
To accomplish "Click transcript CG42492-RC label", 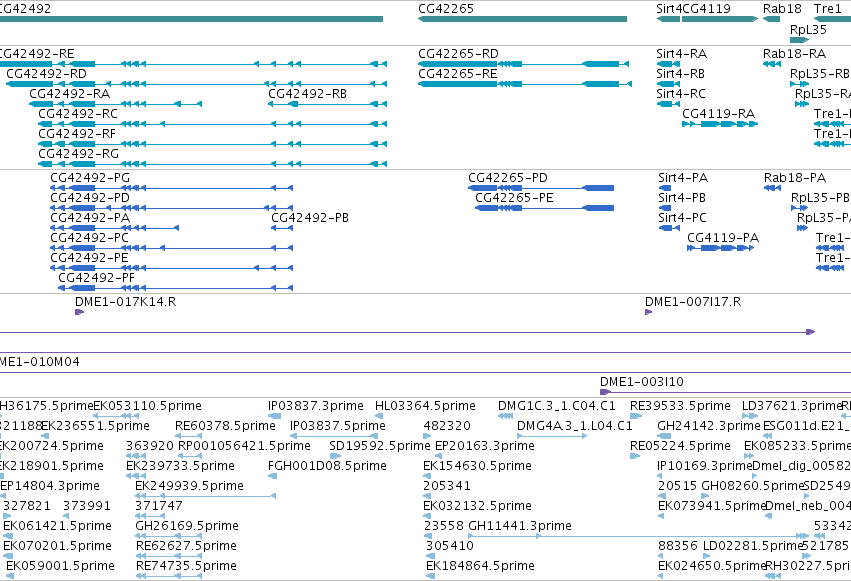I will coord(78,114).
